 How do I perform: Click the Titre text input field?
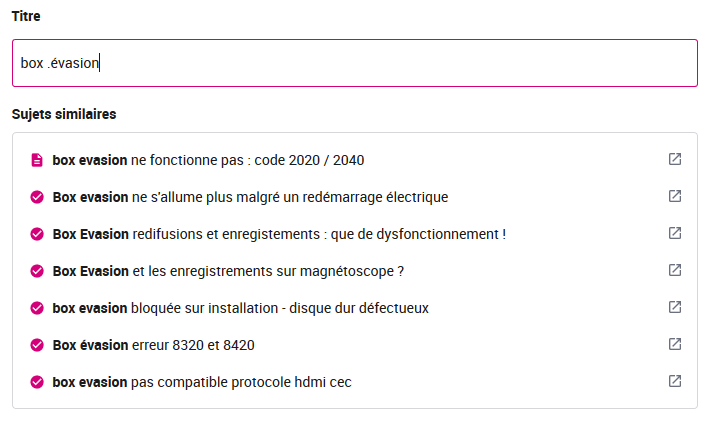[x=355, y=63]
